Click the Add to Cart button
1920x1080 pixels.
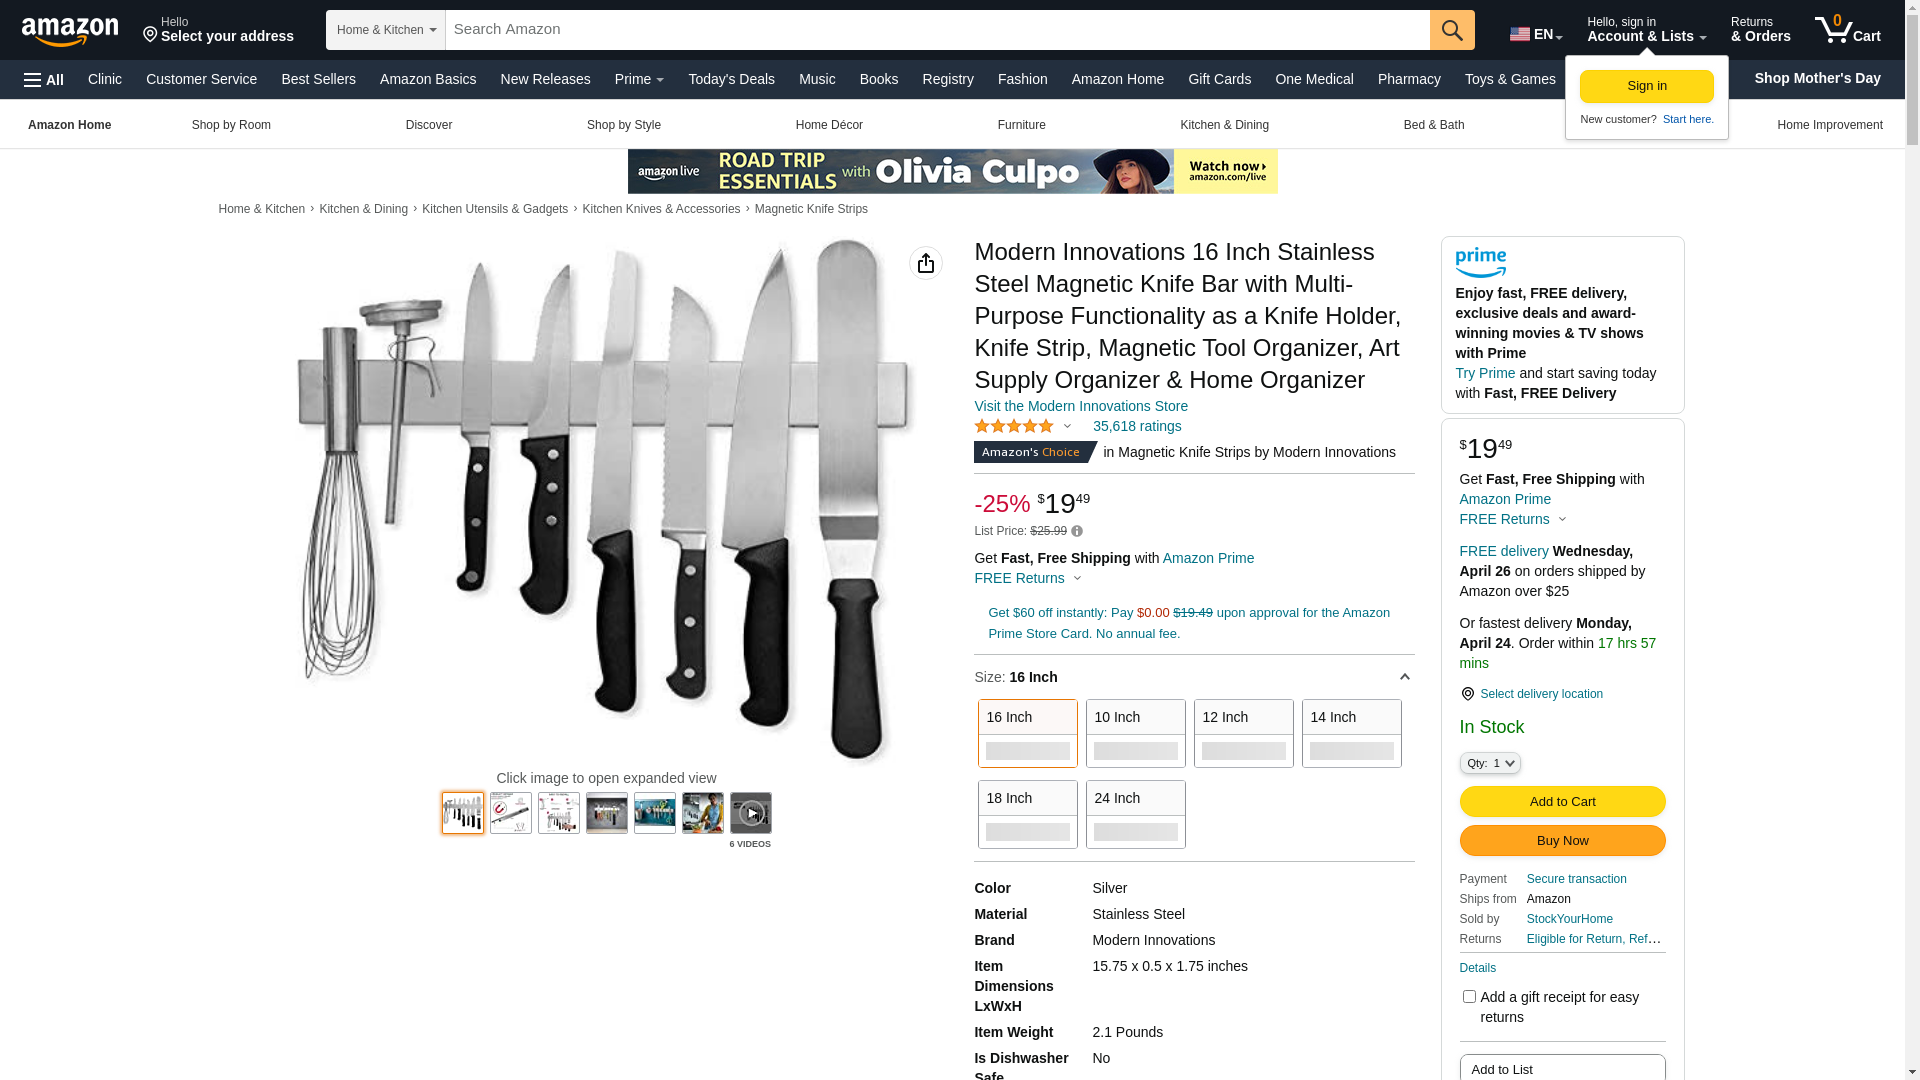coord(1562,801)
